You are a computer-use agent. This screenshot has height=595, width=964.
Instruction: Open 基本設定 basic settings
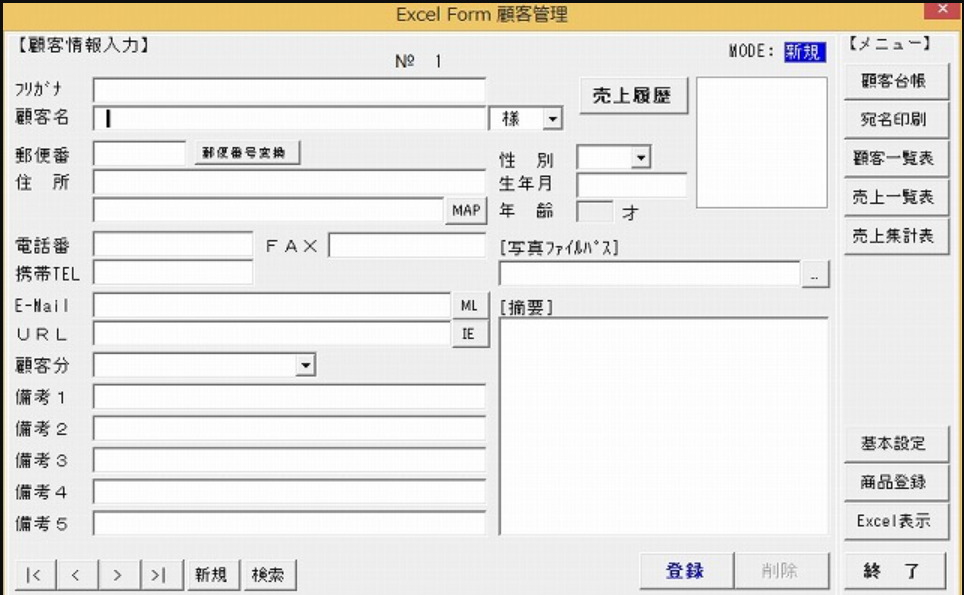pyautogui.click(x=895, y=444)
